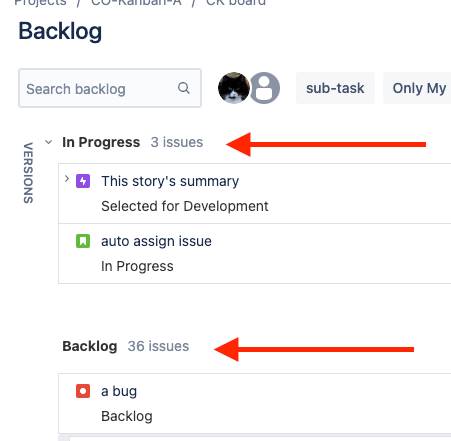The width and height of the screenshot is (451, 441).
Task: Click the Backlog 36 issues heading
Action: 126,346
